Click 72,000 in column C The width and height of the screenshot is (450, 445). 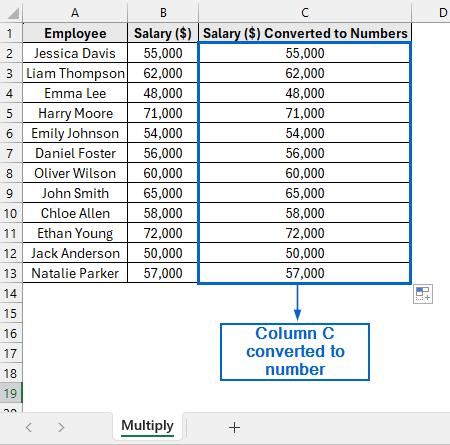coord(305,233)
